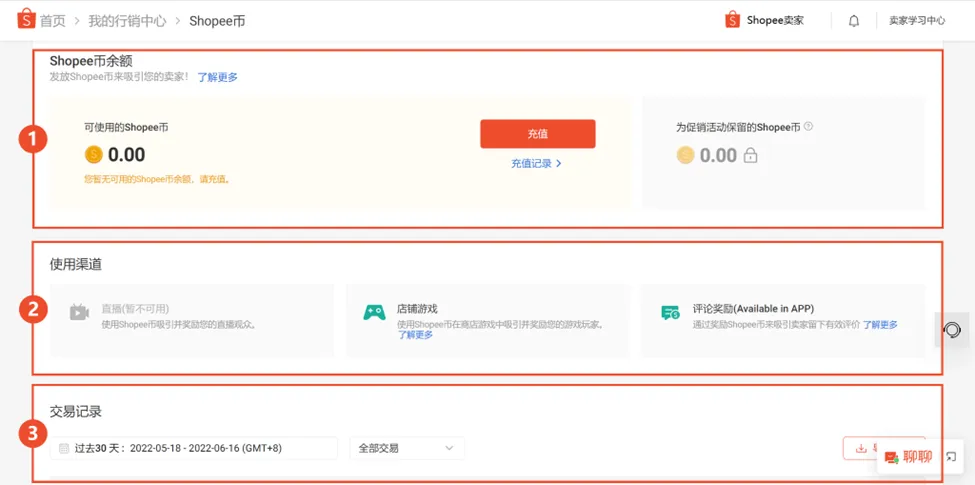Viewport: 975px width, 485px height.
Task: Click the Shopee币余额 heading
Action: click(91, 61)
